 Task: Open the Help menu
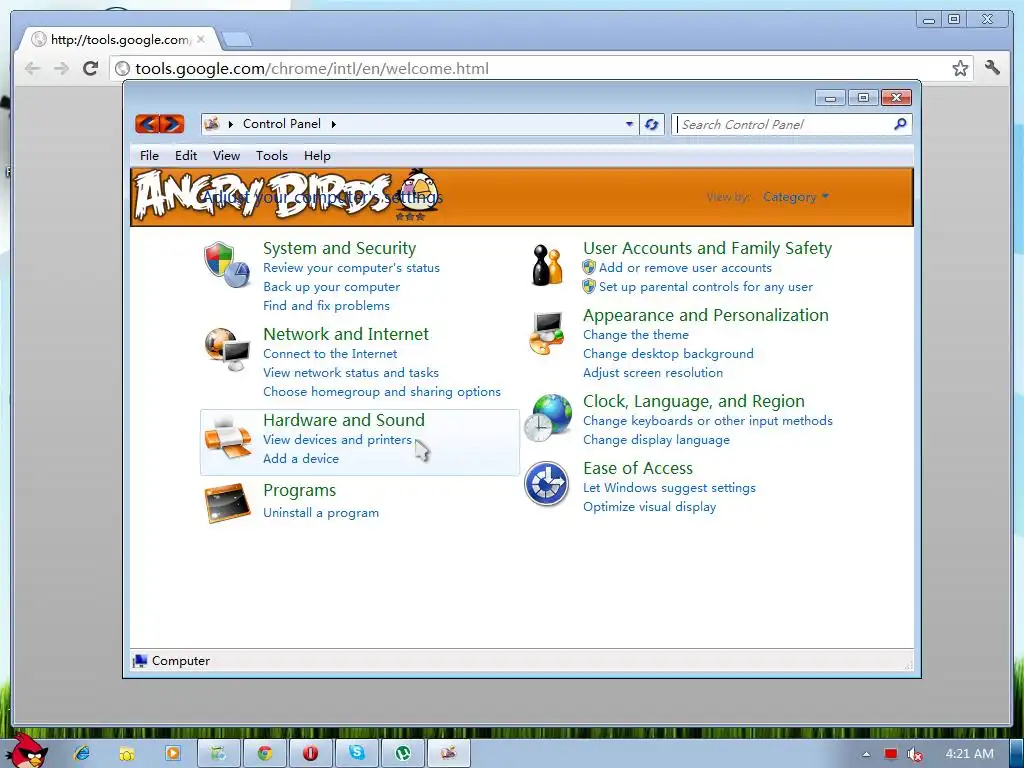[317, 155]
